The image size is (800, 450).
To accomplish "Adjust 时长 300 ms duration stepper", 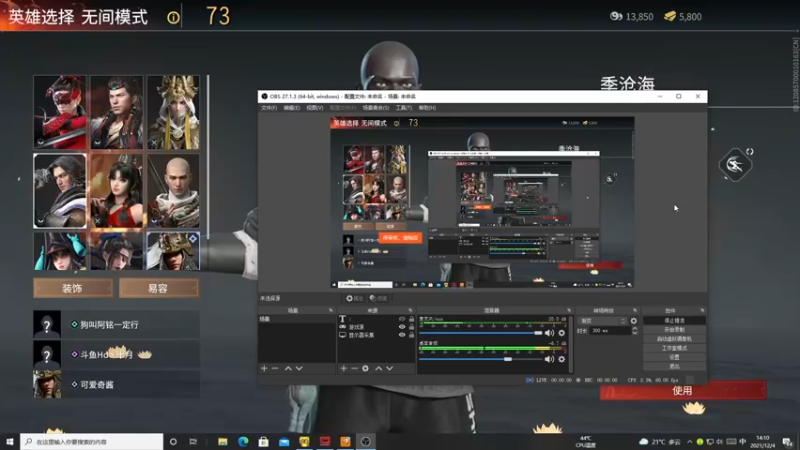I will pyautogui.click(x=635, y=331).
